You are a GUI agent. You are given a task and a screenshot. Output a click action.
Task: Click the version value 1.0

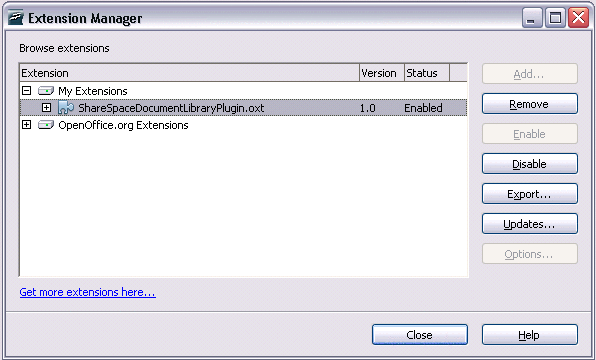coord(368,108)
